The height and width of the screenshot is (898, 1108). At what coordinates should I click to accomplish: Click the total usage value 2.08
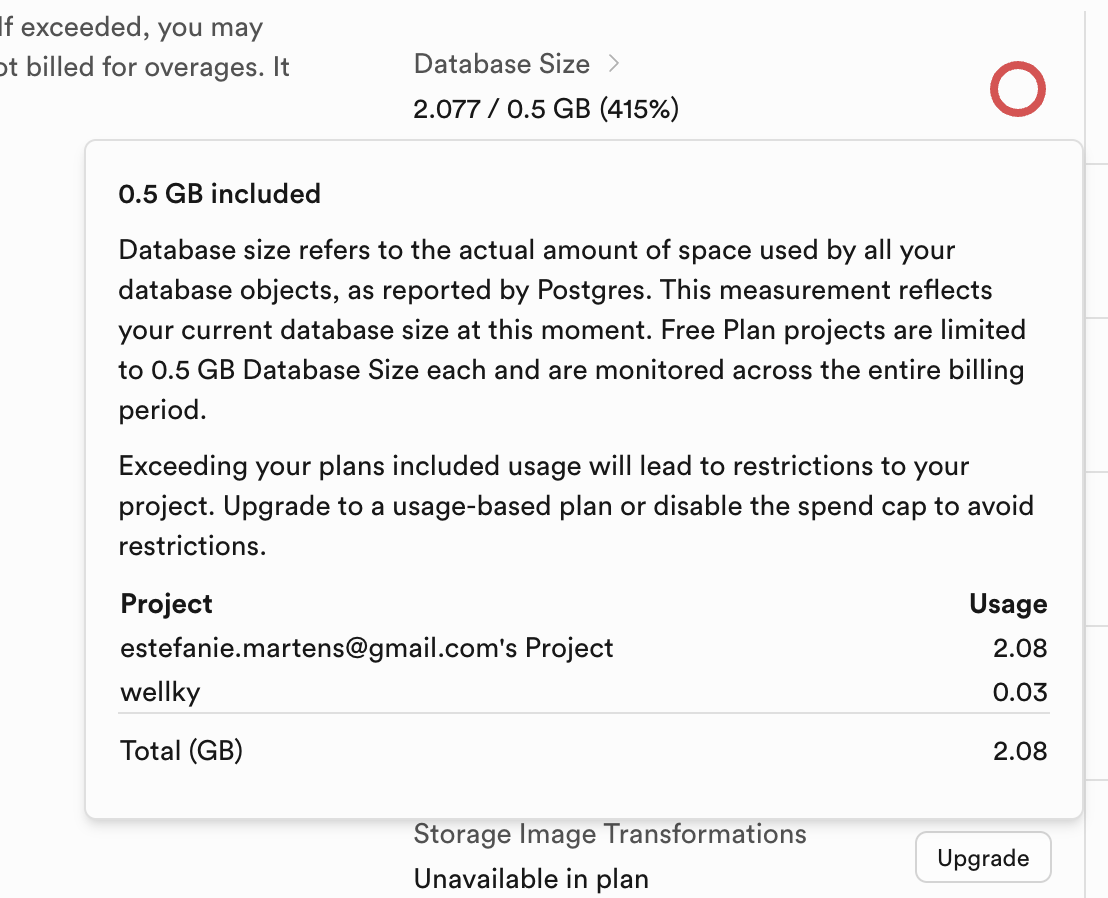1020,751
